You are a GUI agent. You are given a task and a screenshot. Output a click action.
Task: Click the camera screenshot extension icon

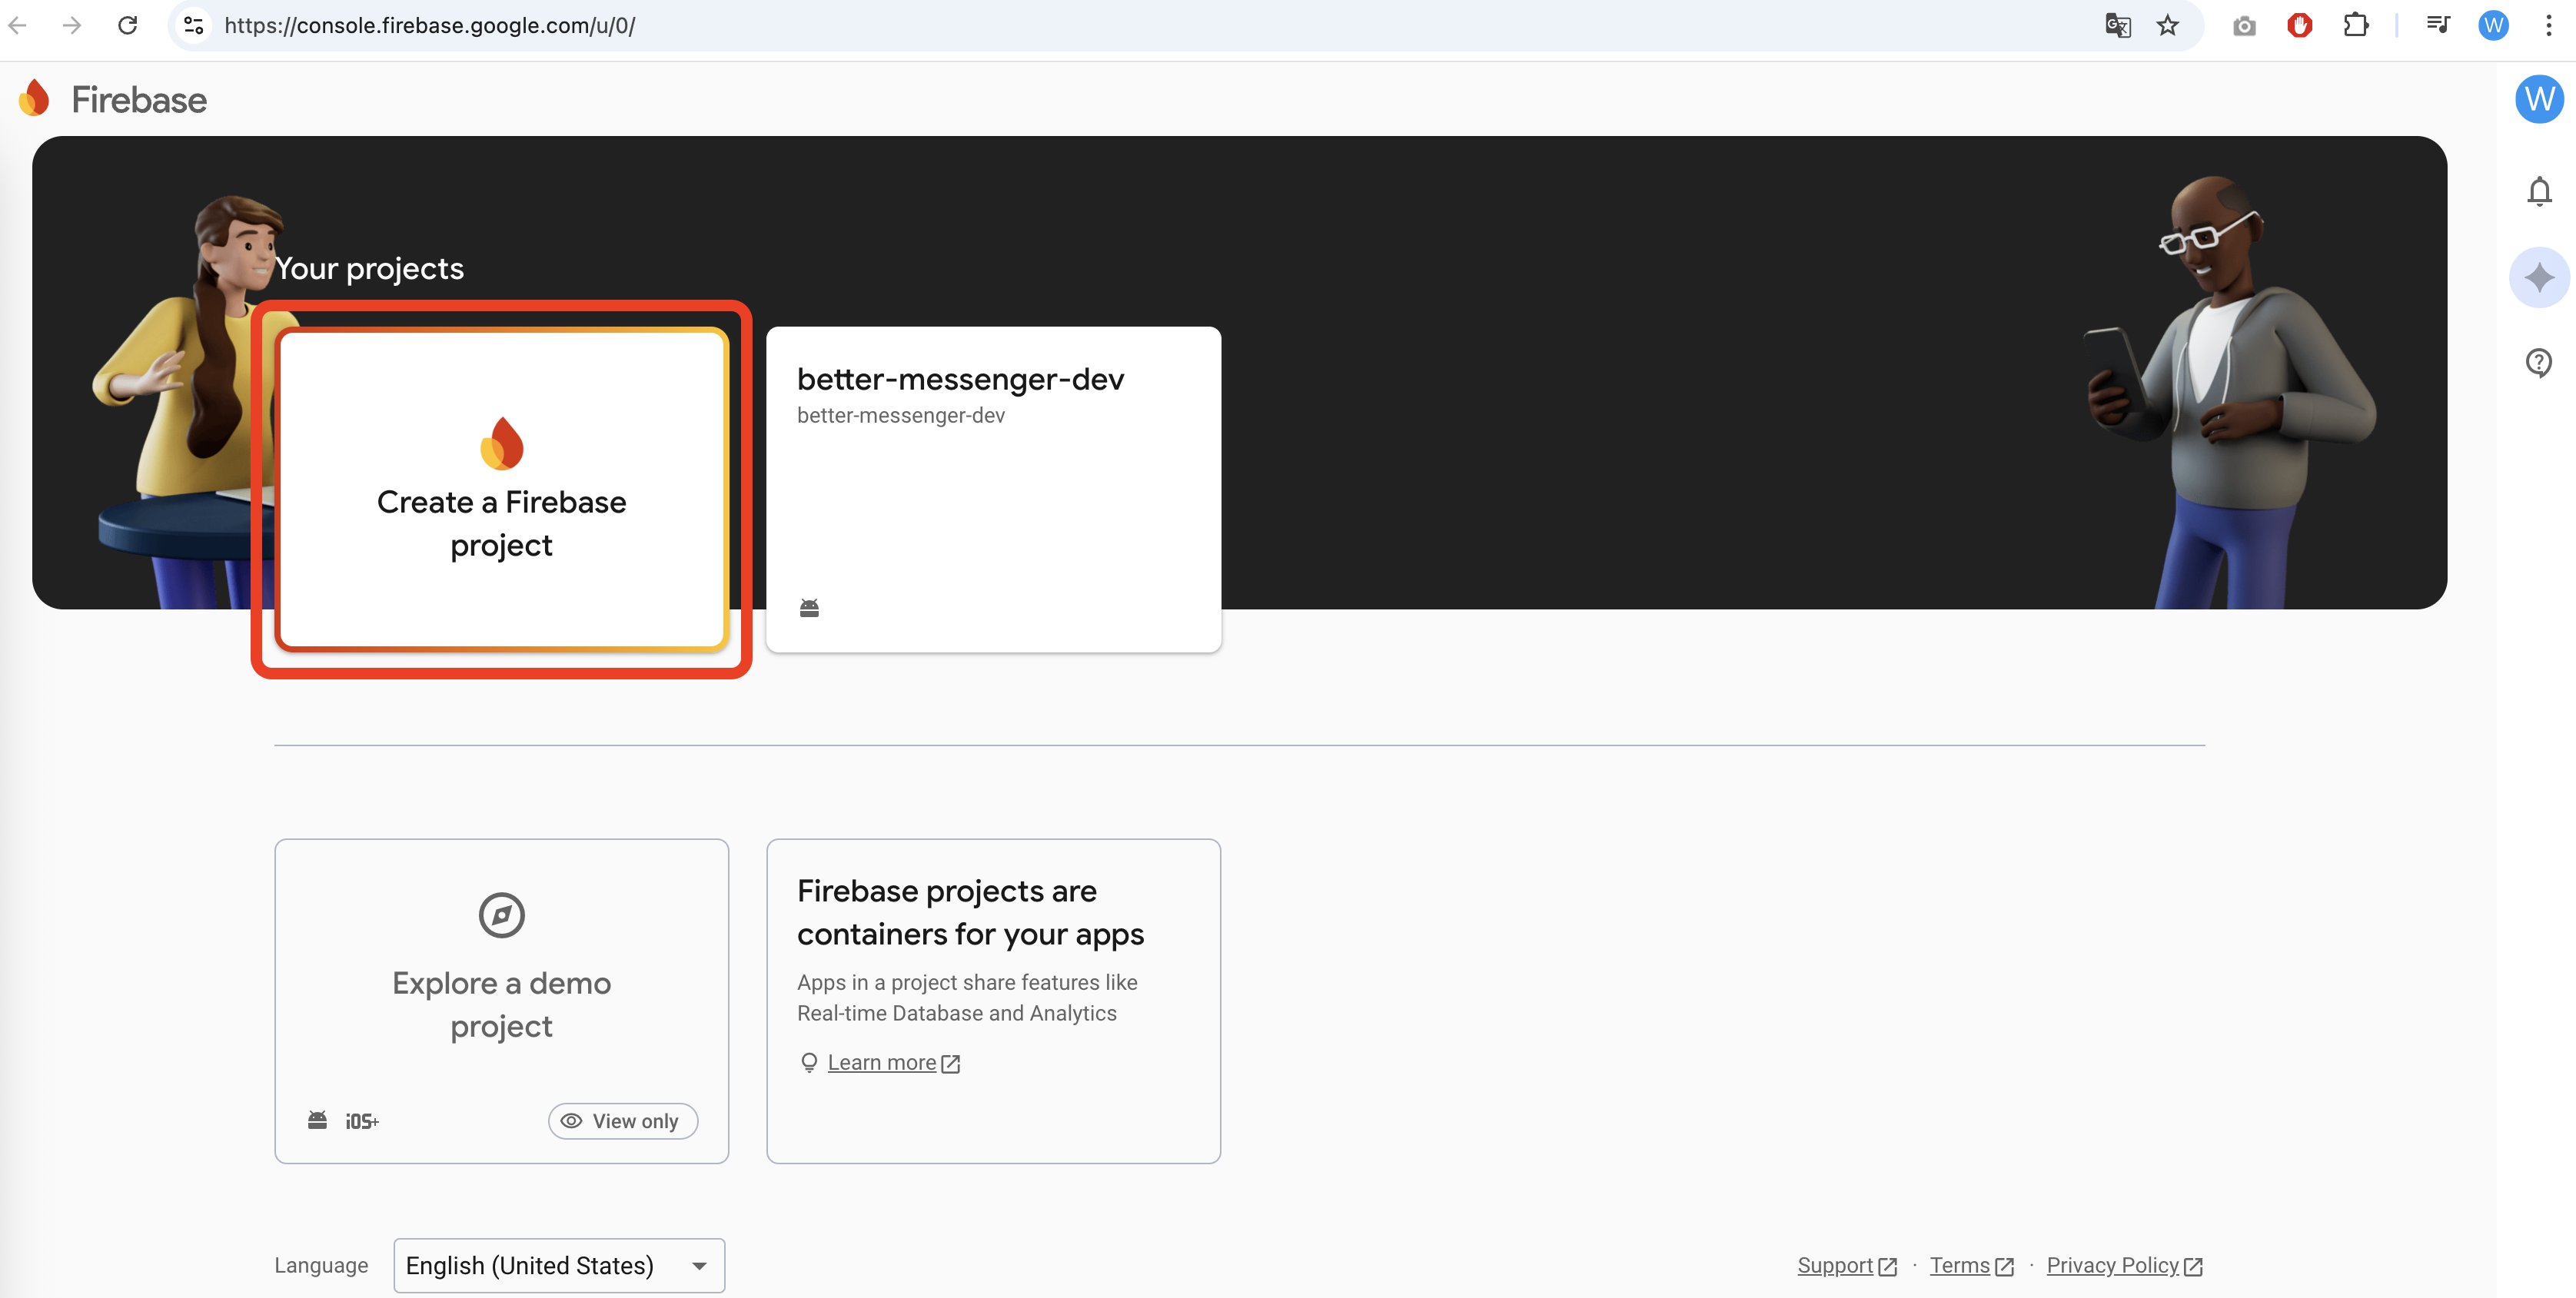click(2244, 26)
